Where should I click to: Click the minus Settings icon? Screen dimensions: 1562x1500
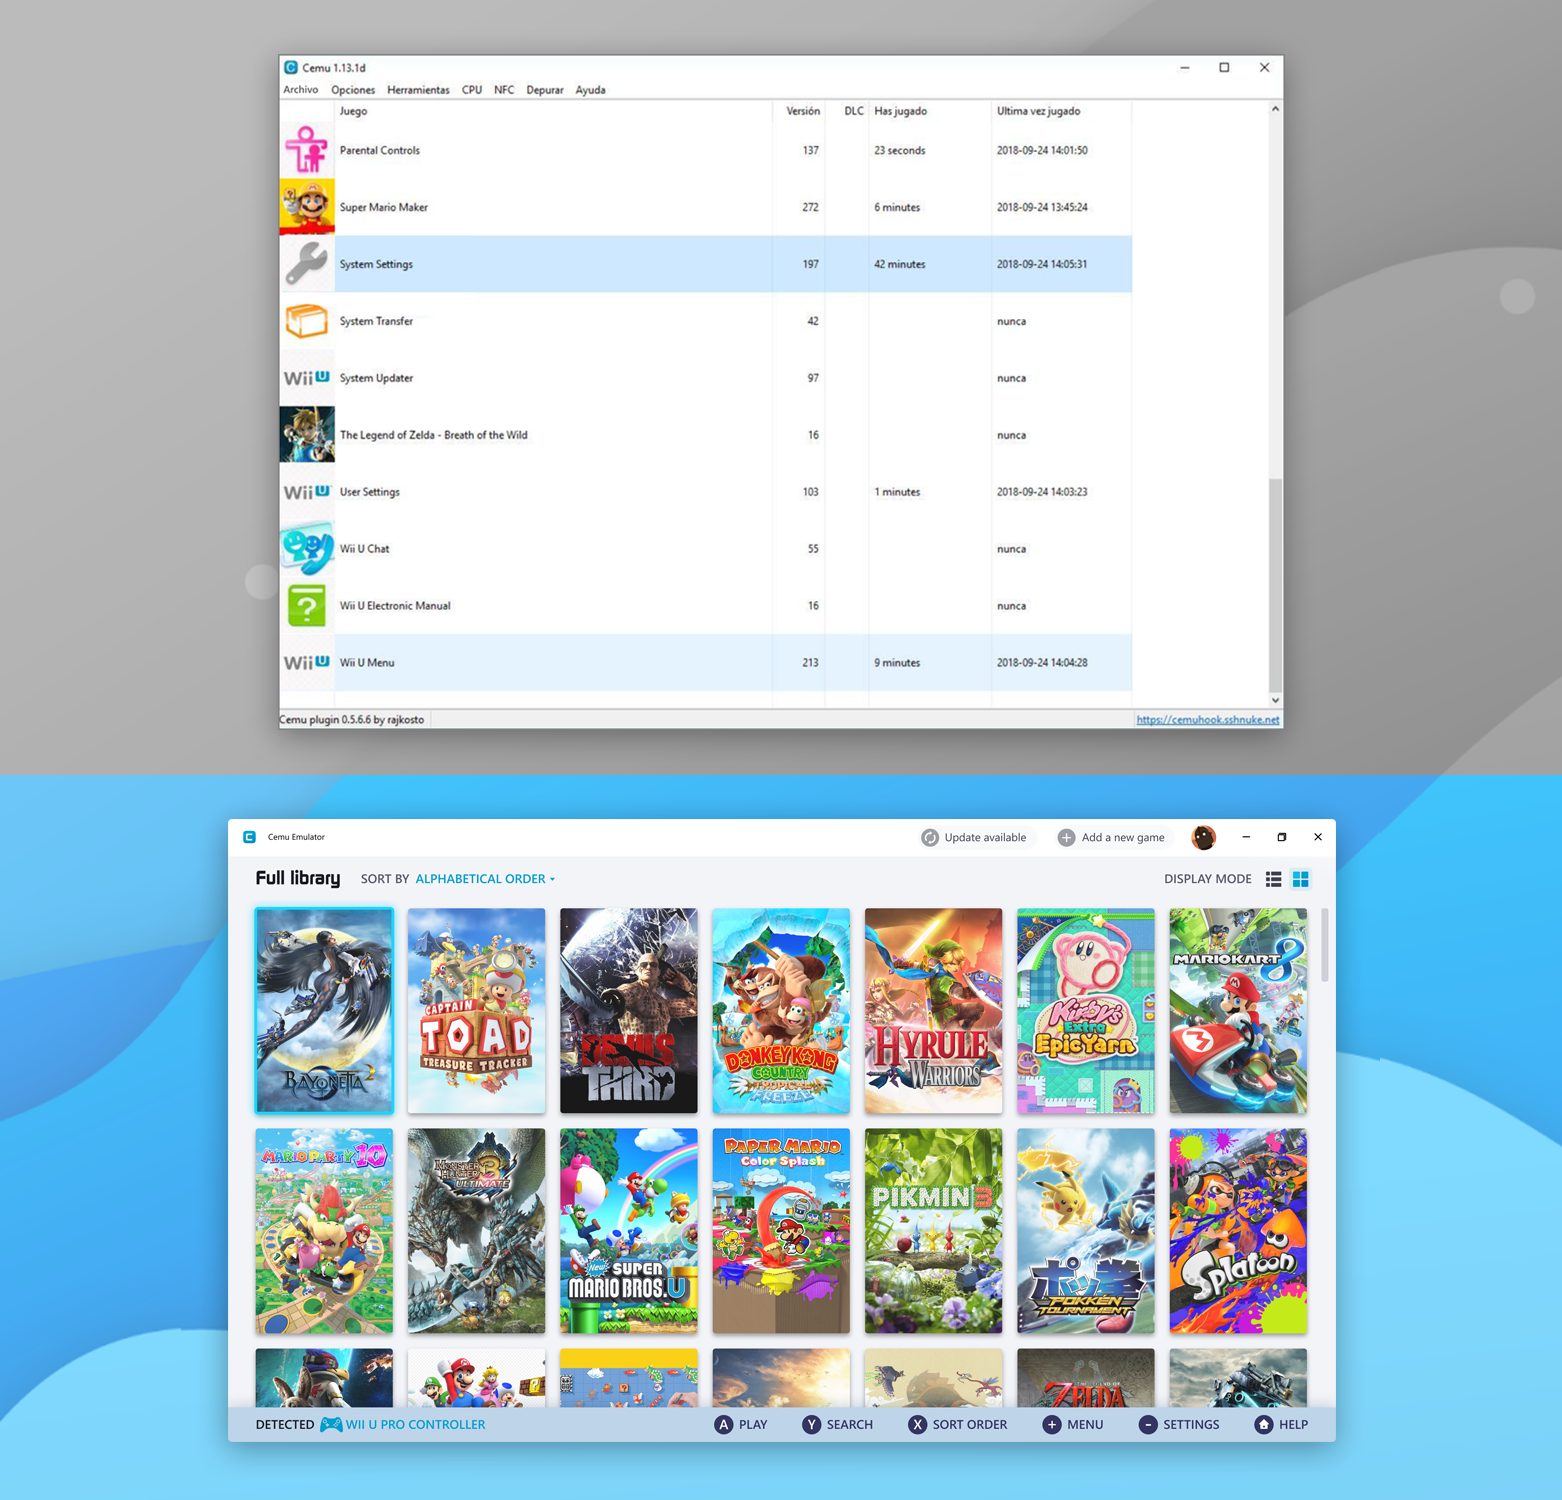click(x=1148, y=1425)
